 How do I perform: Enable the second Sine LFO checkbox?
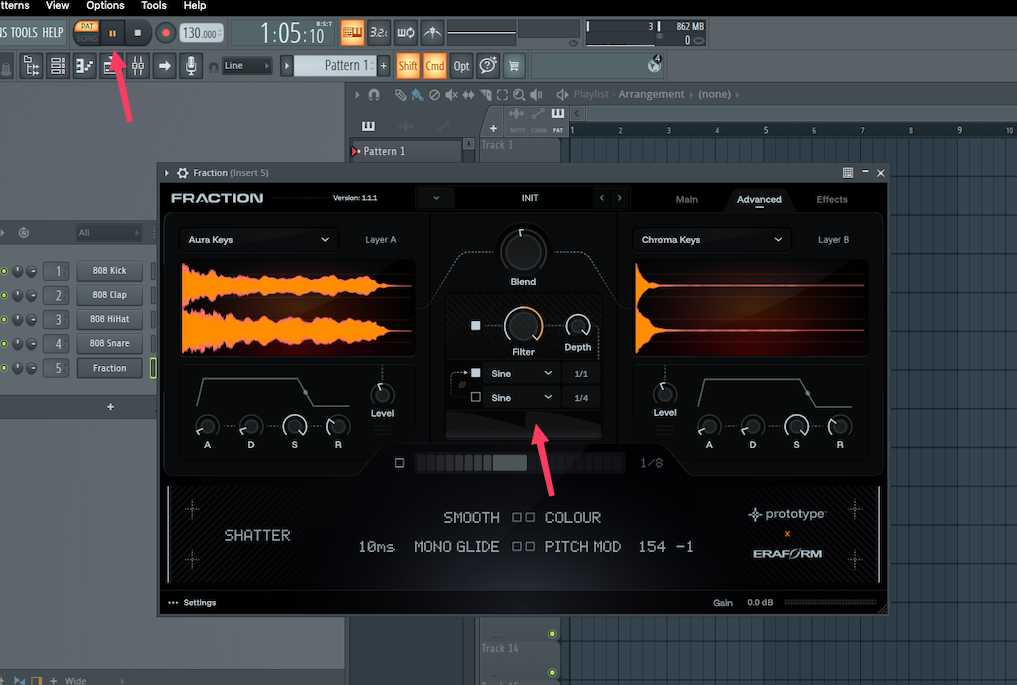point(476,397)
